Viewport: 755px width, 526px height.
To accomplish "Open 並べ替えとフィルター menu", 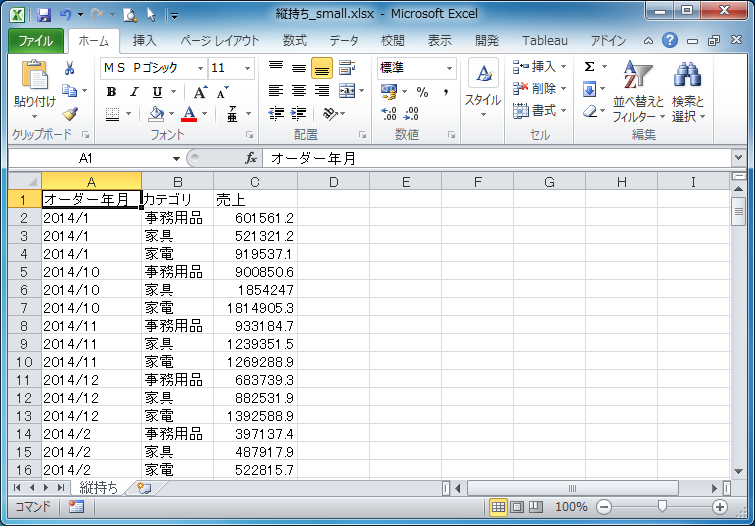I will click(x=638, y=91).
